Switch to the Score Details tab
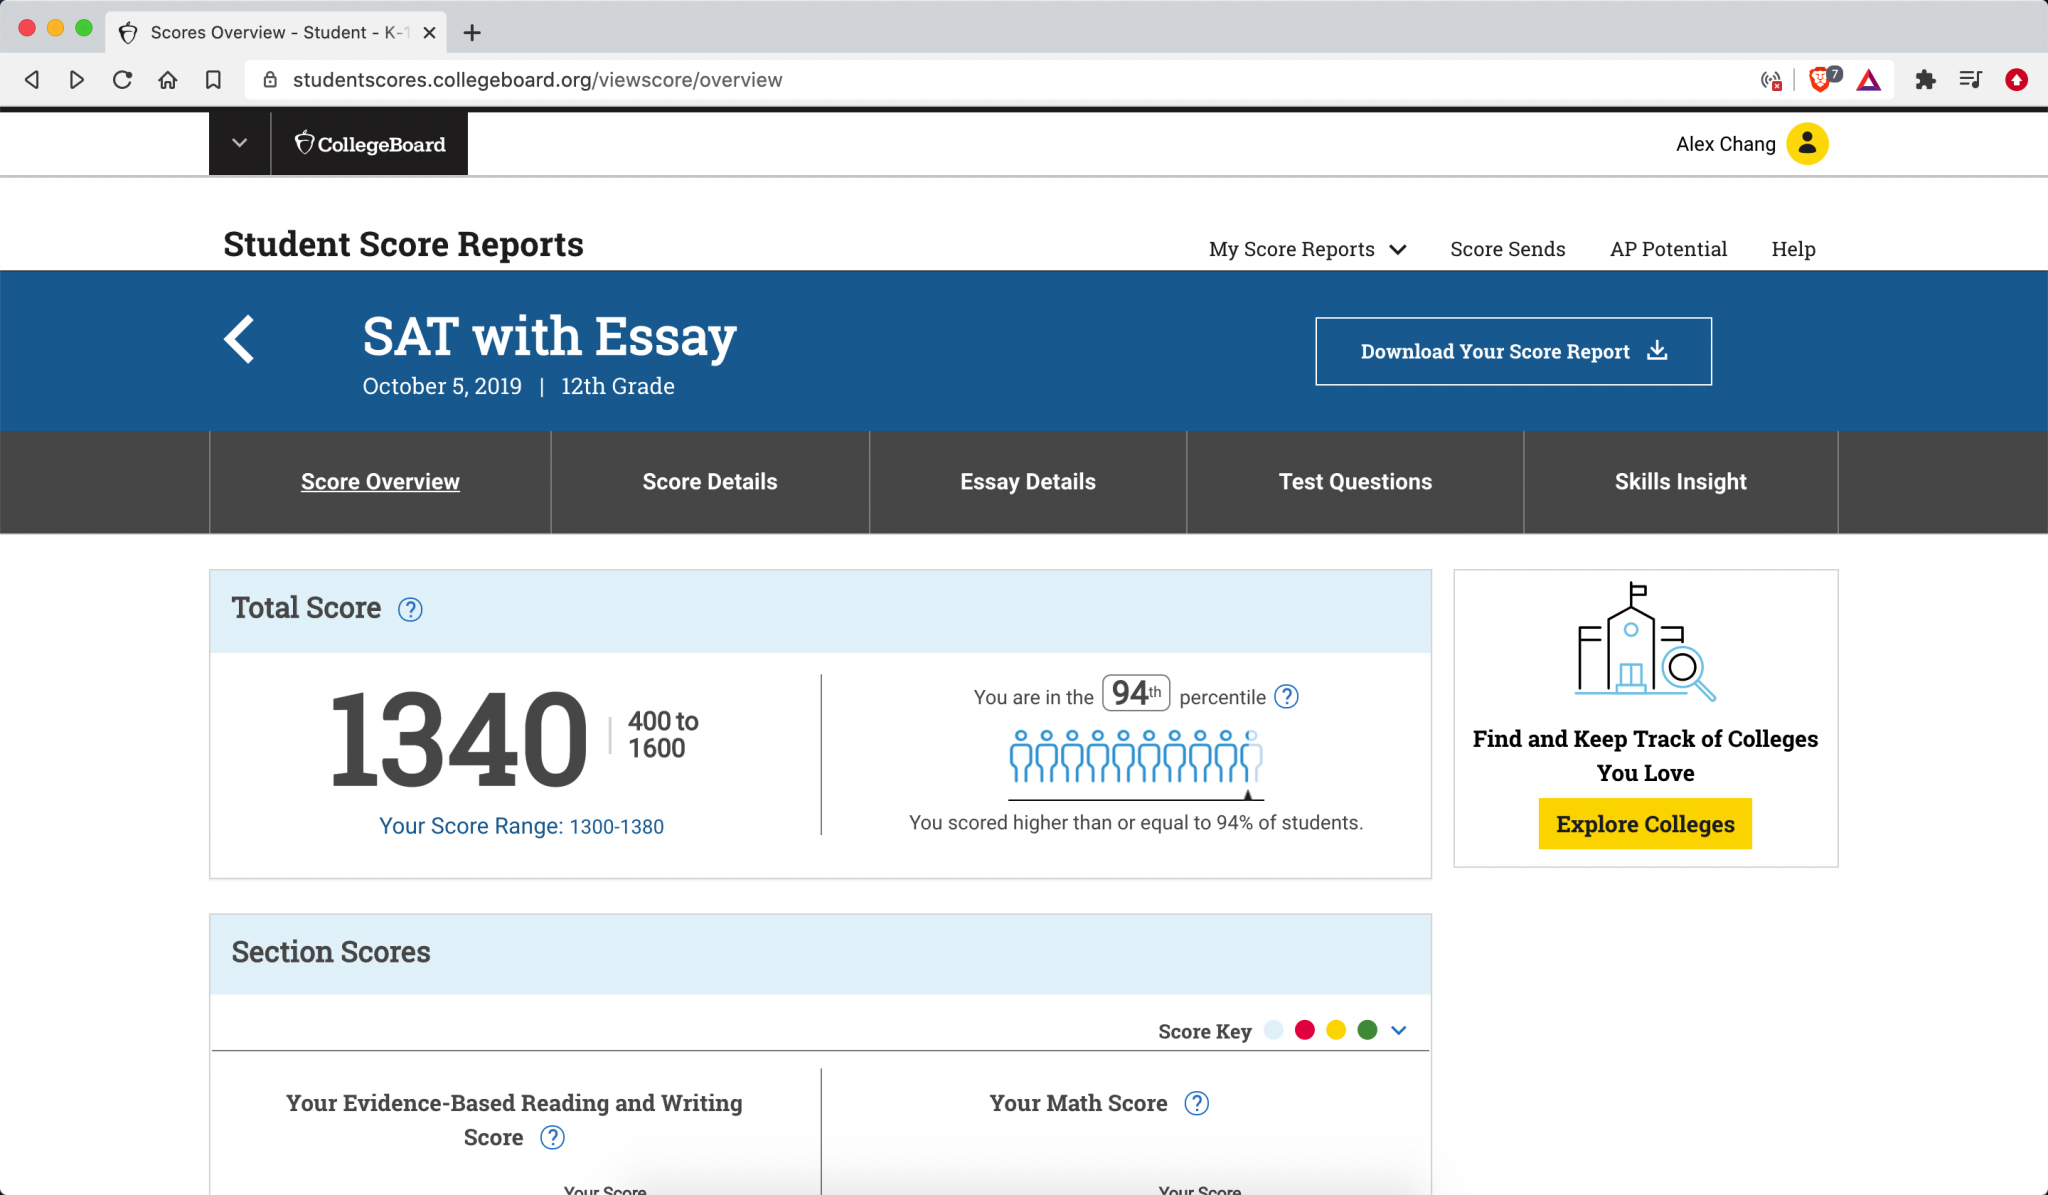The image size is (2048, 1195). 709,482
